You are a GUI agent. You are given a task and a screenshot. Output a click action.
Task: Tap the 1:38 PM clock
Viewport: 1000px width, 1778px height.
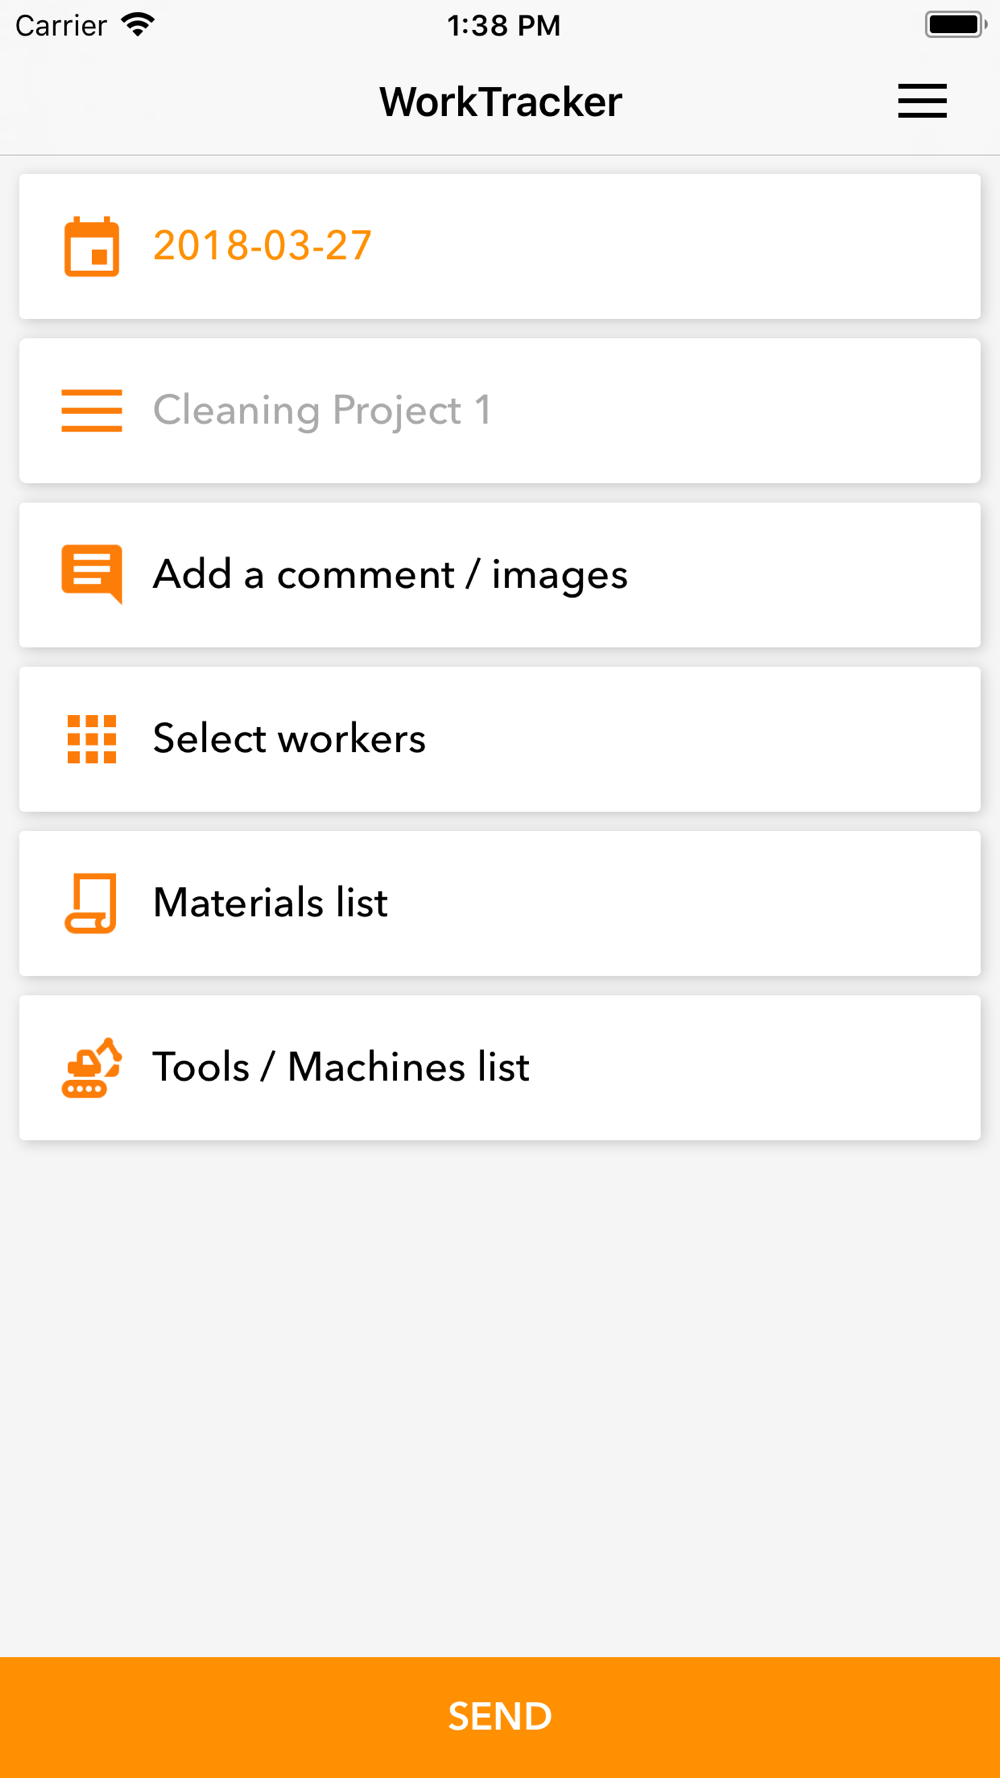pos(503,25)
